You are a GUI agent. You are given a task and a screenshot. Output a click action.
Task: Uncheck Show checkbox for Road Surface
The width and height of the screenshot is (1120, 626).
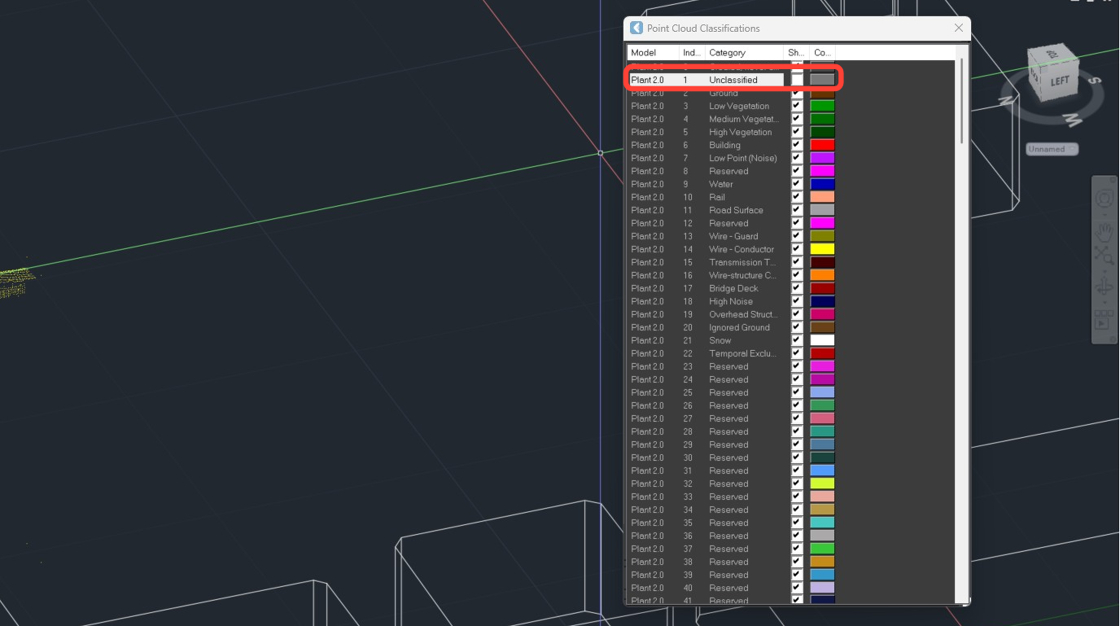(796, 210)
